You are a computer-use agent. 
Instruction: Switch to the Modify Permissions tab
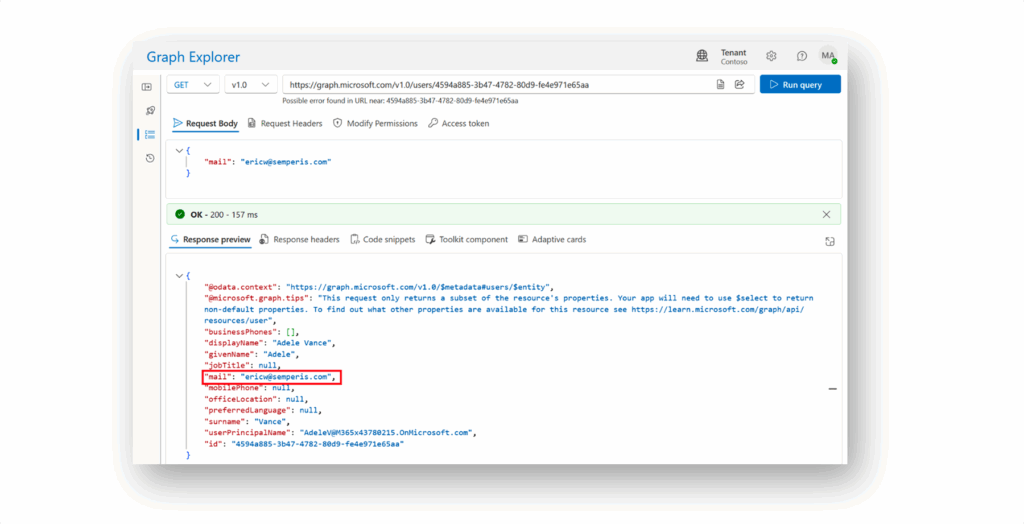click(x=375, y=123)
